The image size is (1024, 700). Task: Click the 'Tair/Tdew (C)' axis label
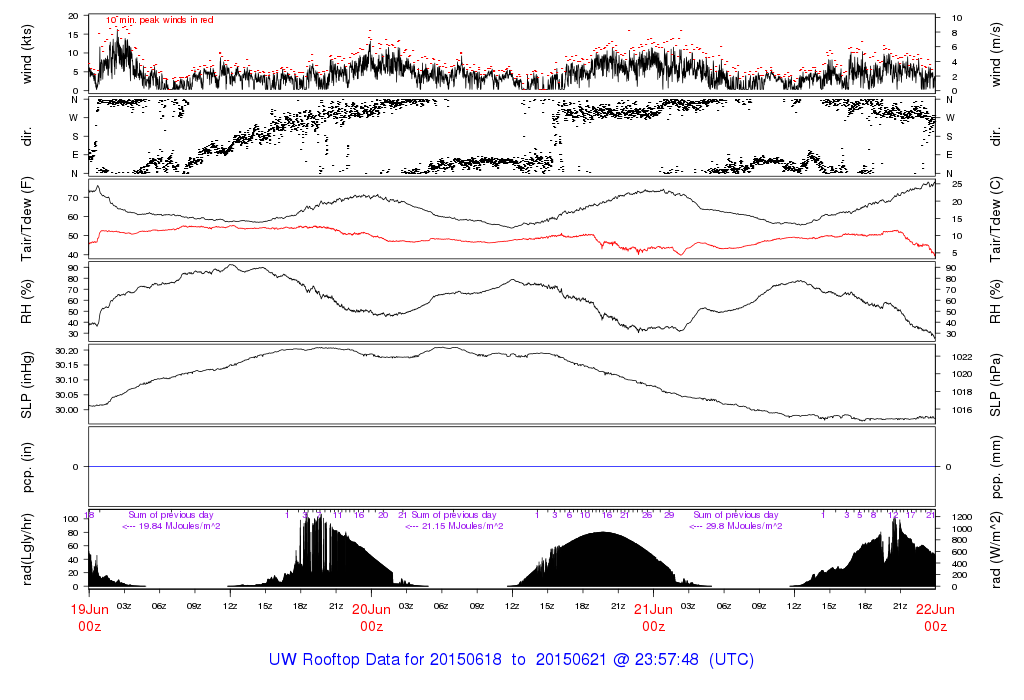coord(998,218)
